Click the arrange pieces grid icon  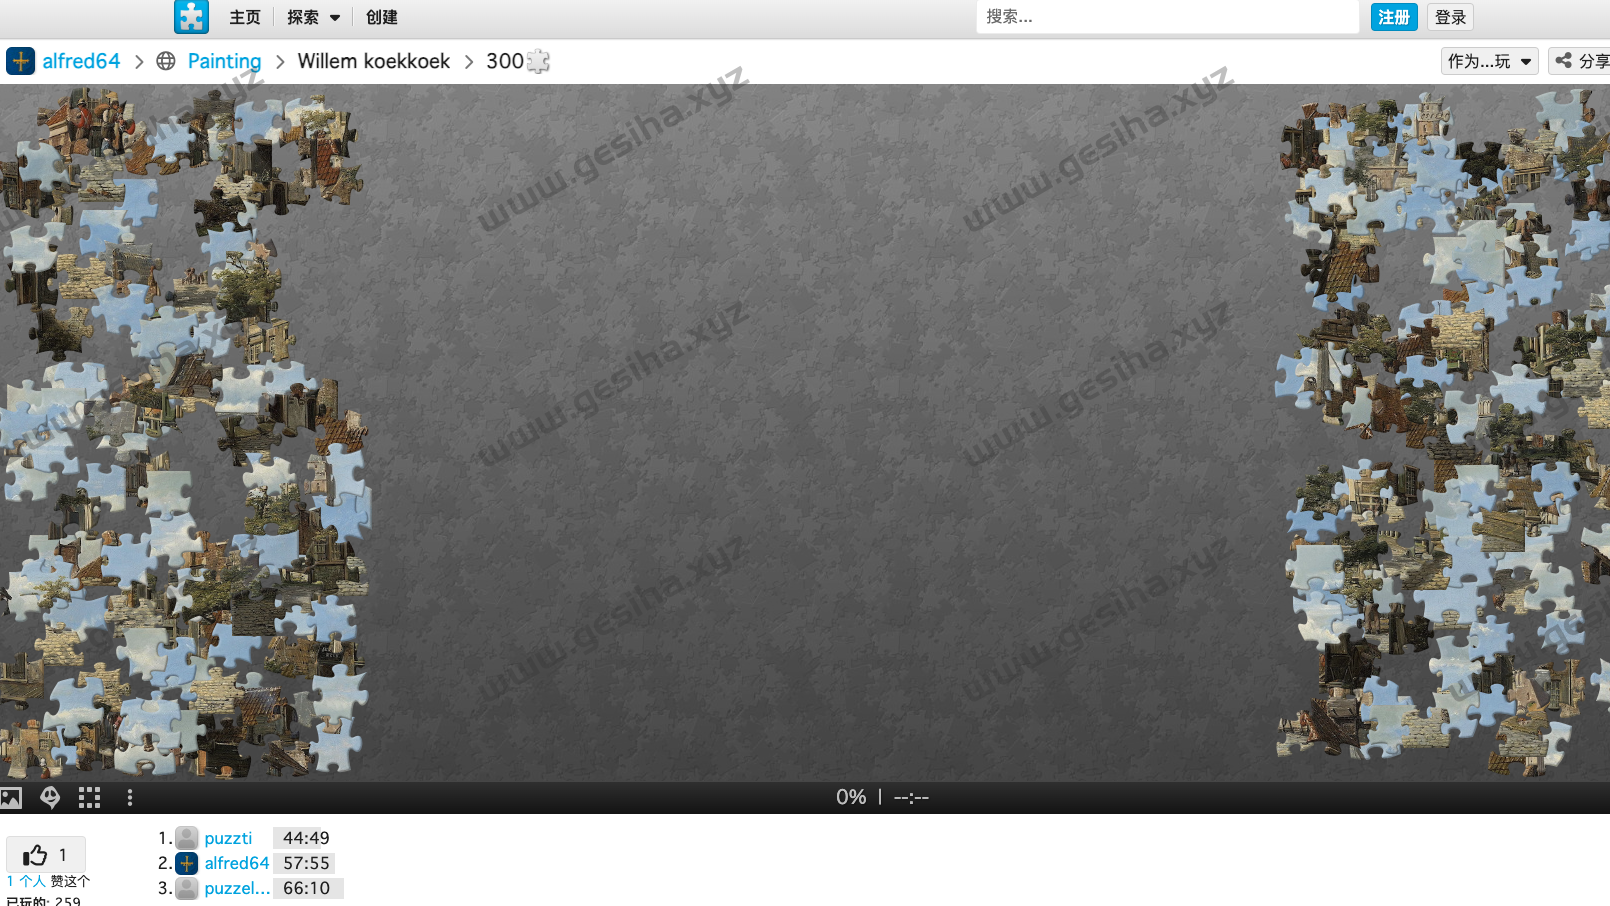[89, 797]
